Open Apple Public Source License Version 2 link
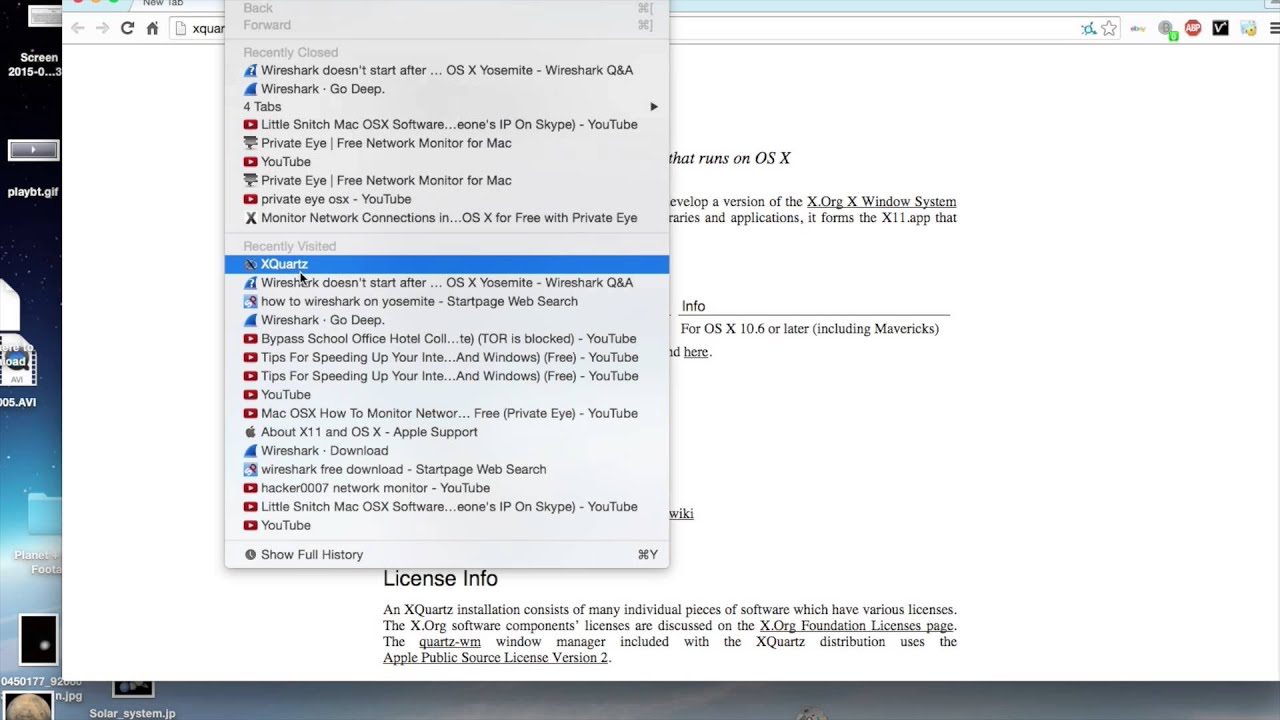The width and height of the screenshot is (1280, 720). (495, 658)
